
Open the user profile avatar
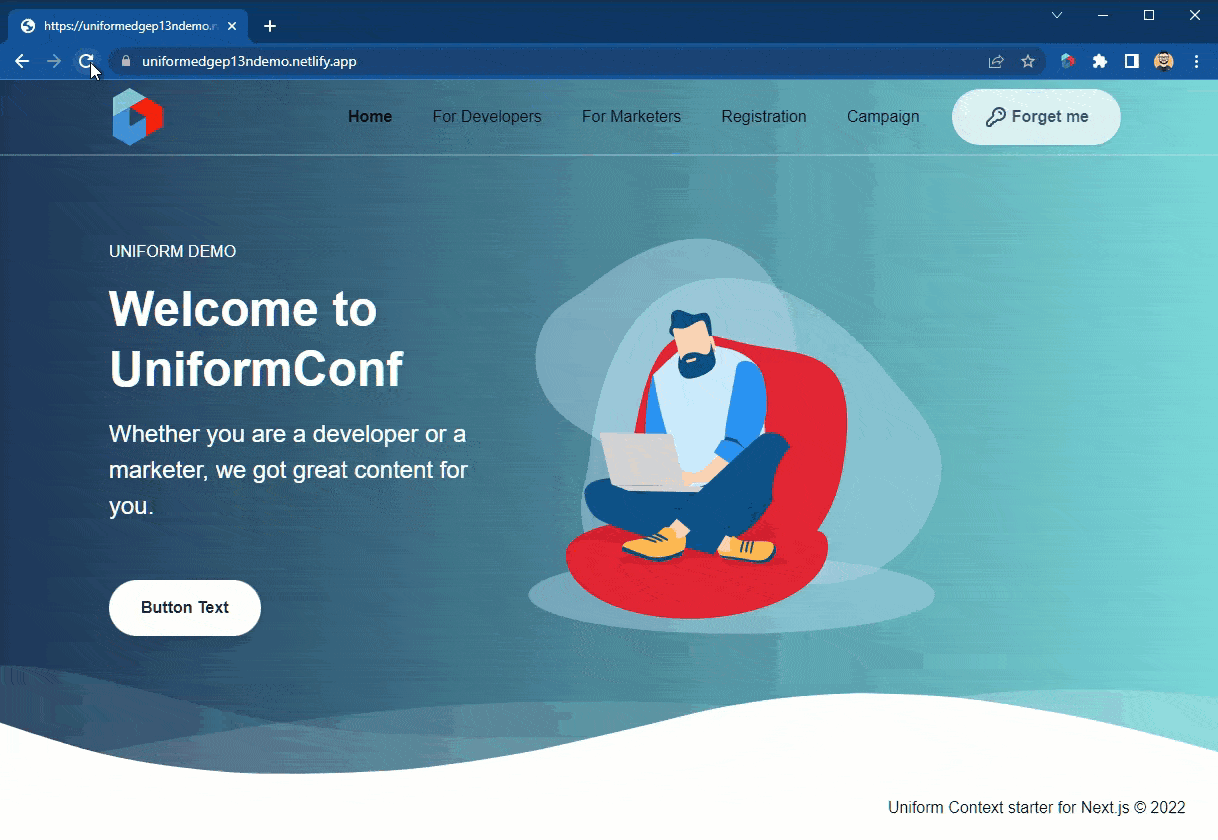click(x=1164, y=61)
